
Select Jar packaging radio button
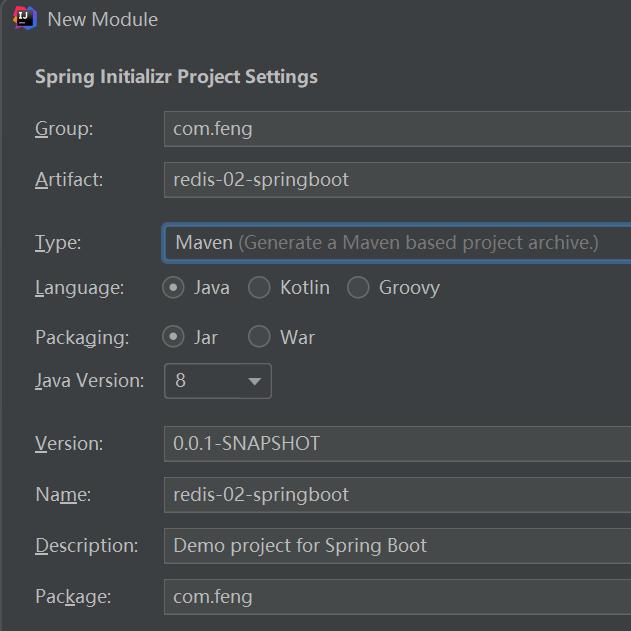coord(174,337)
